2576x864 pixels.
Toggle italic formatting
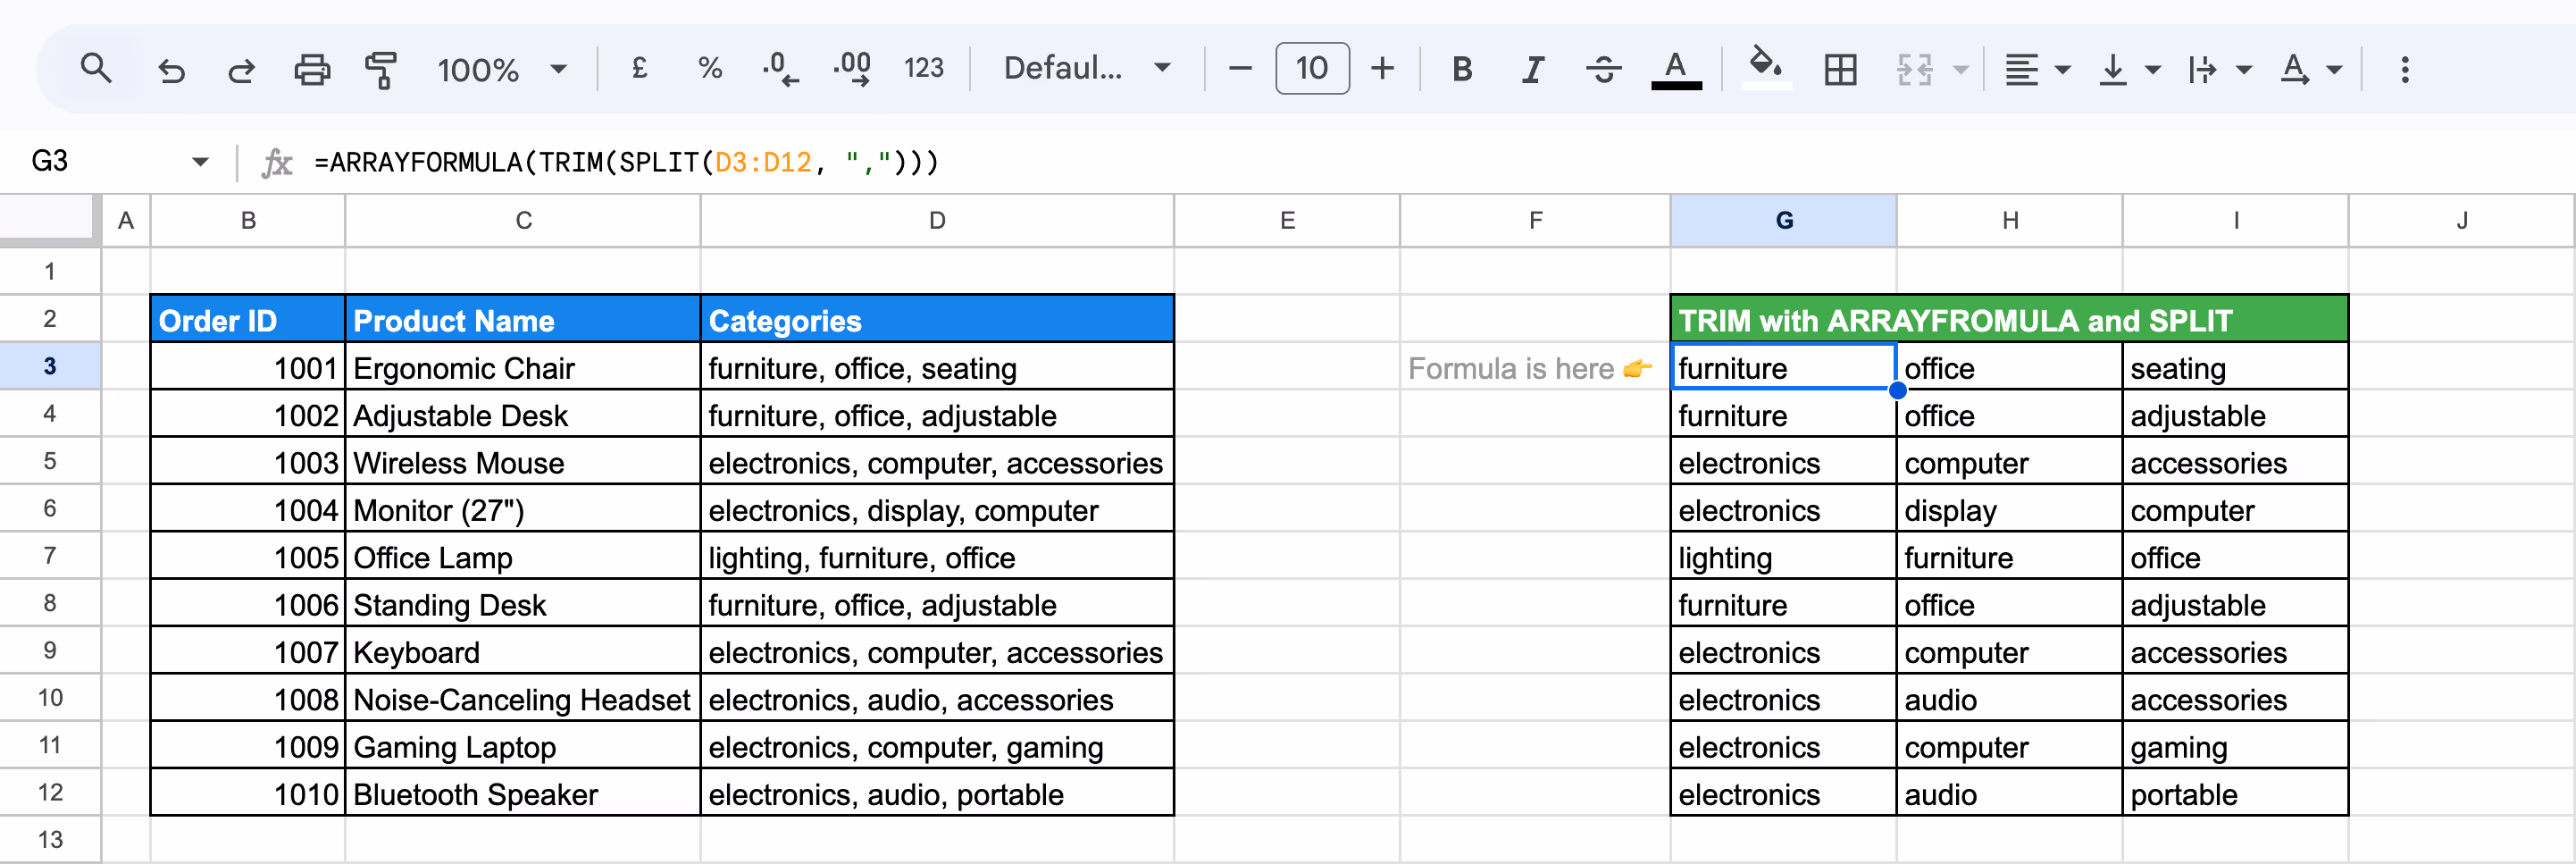point(1532,69)
